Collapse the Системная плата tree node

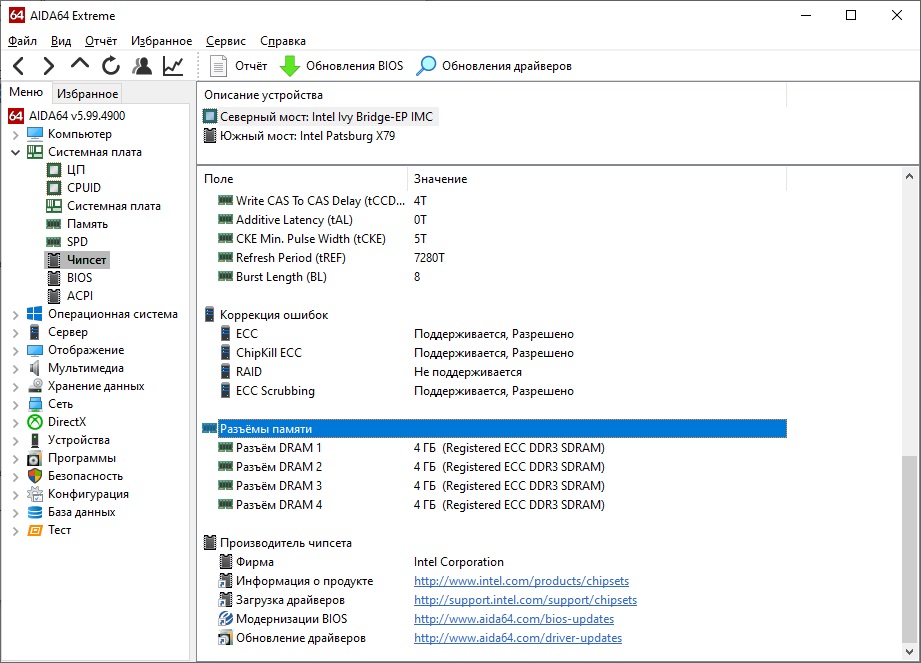tap(16, 152)
